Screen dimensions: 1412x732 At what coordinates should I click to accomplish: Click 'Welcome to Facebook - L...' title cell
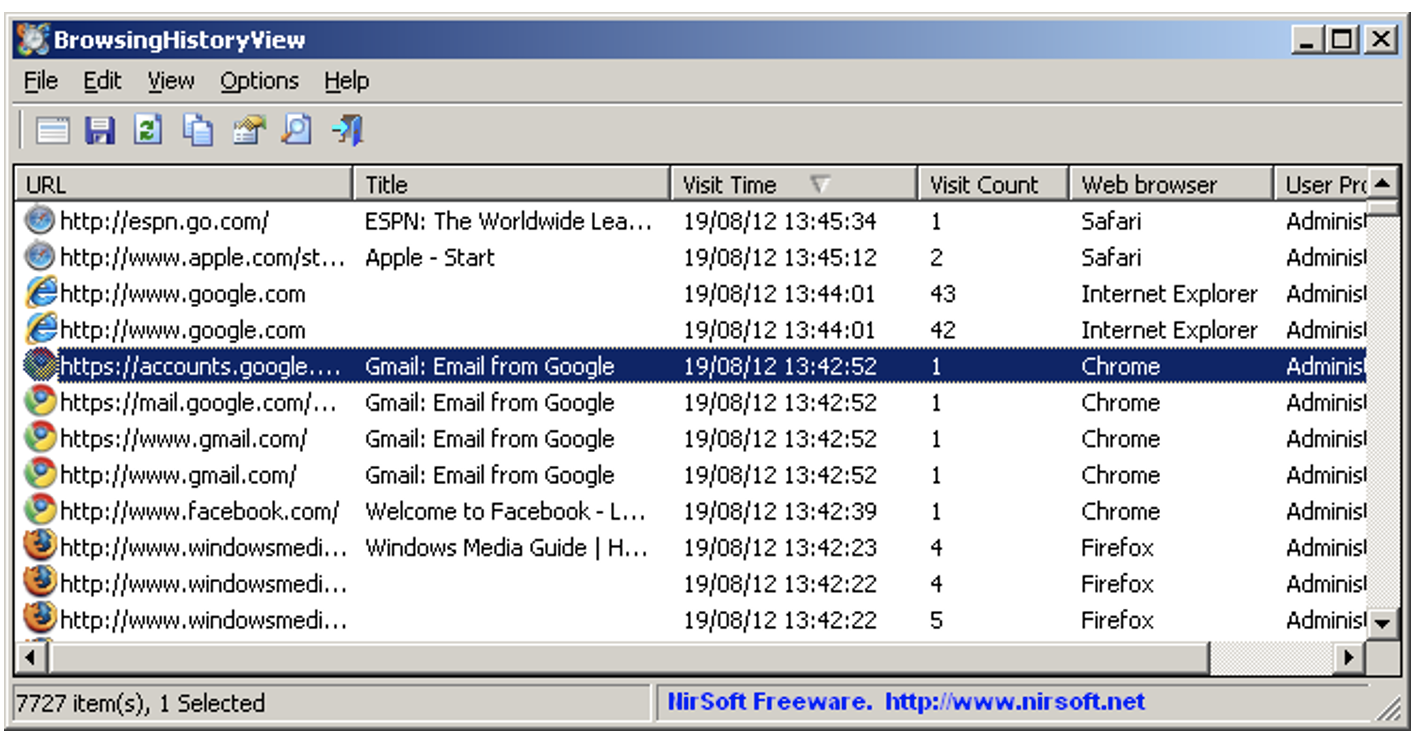click(505, 511)
